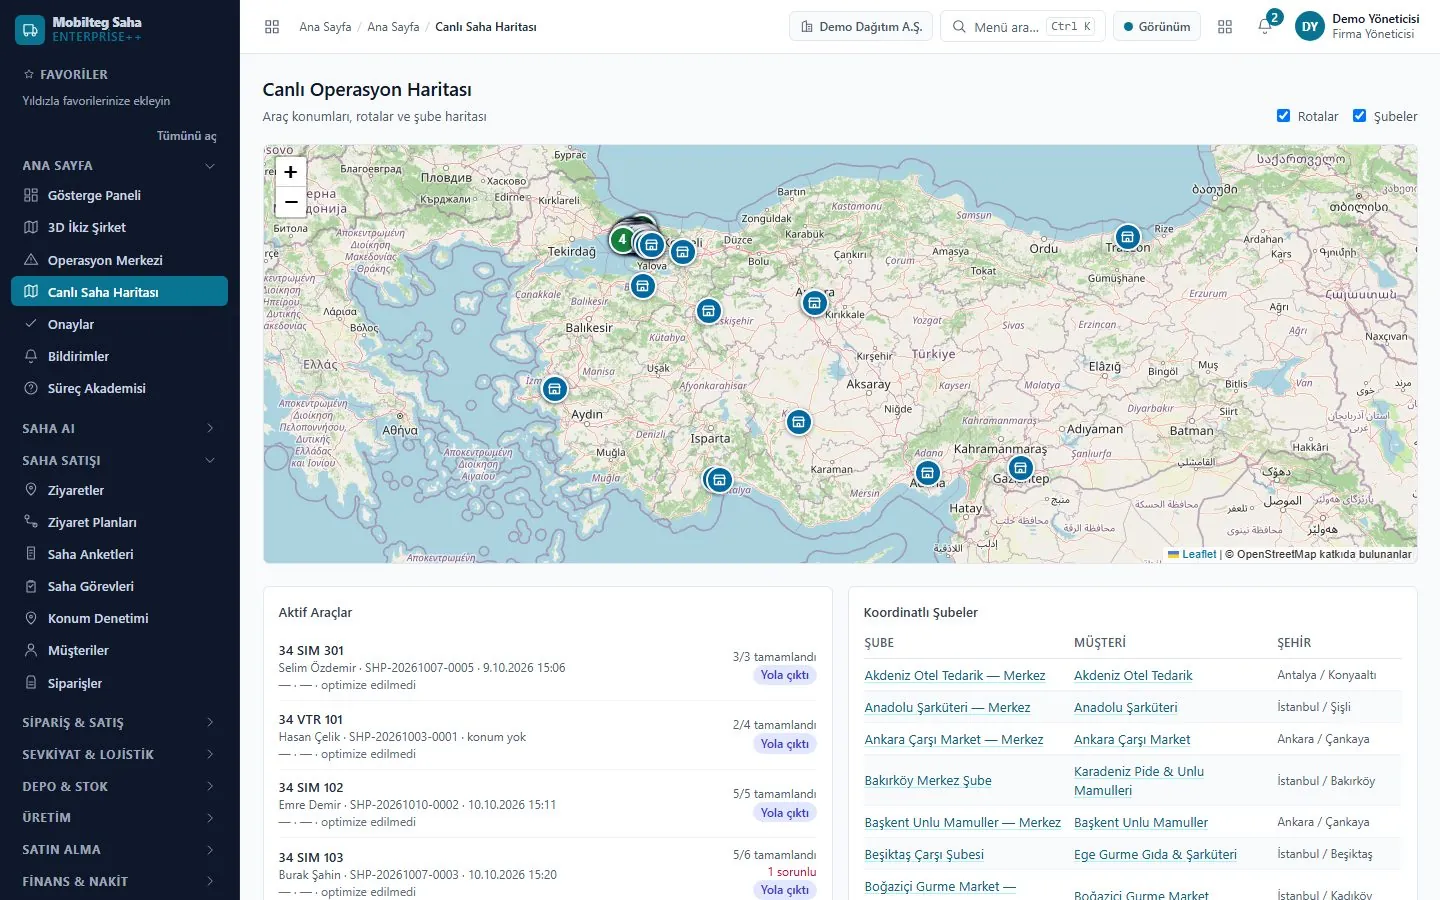The image size is (1440, 900).
Task: Expand the SAHA AI section
Action: click(119, 428)
